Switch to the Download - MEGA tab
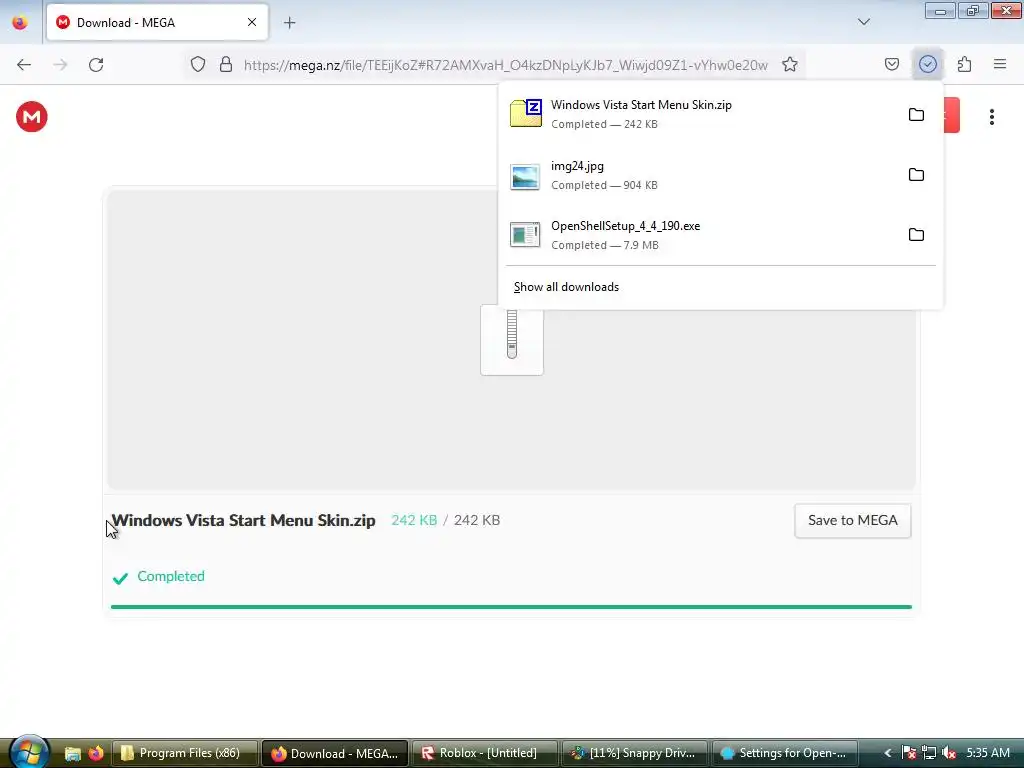Image resolution: width=1024 pixels, height=768 pixels. click(157, 23)
